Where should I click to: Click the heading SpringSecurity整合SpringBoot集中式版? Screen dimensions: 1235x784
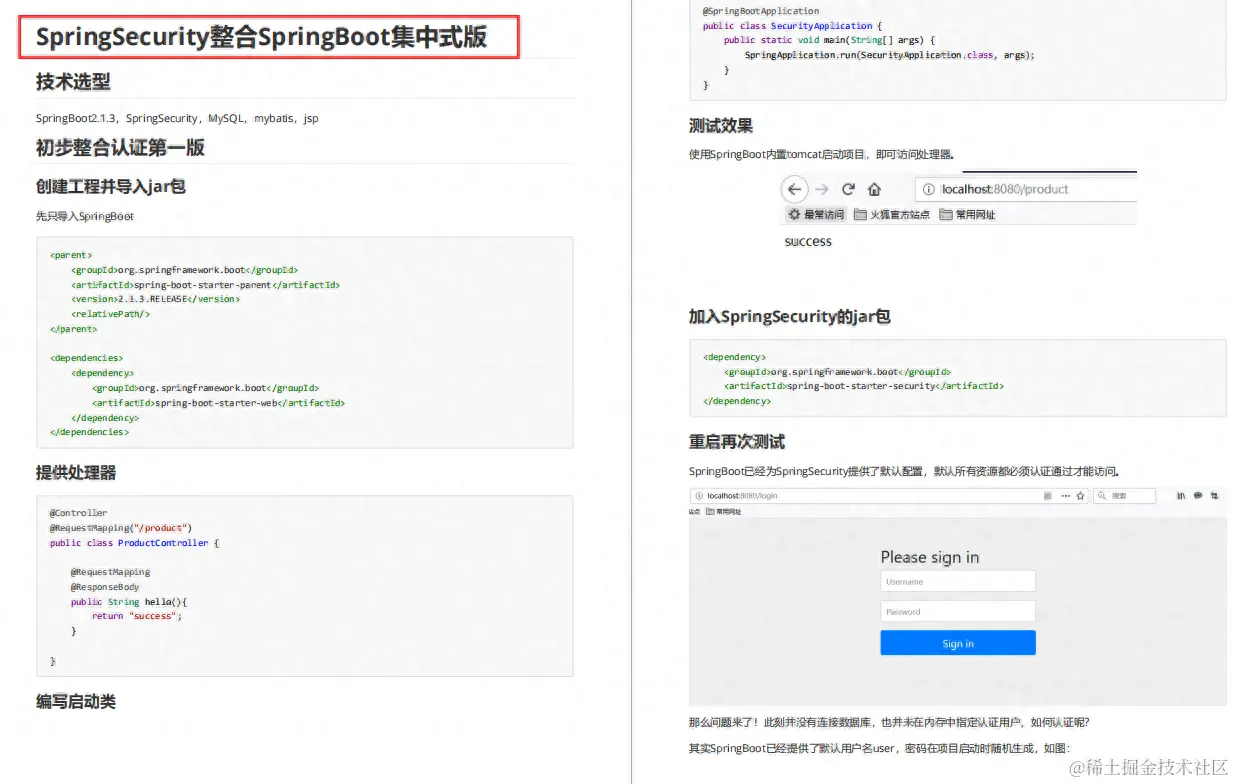click(x=261, y=37)
